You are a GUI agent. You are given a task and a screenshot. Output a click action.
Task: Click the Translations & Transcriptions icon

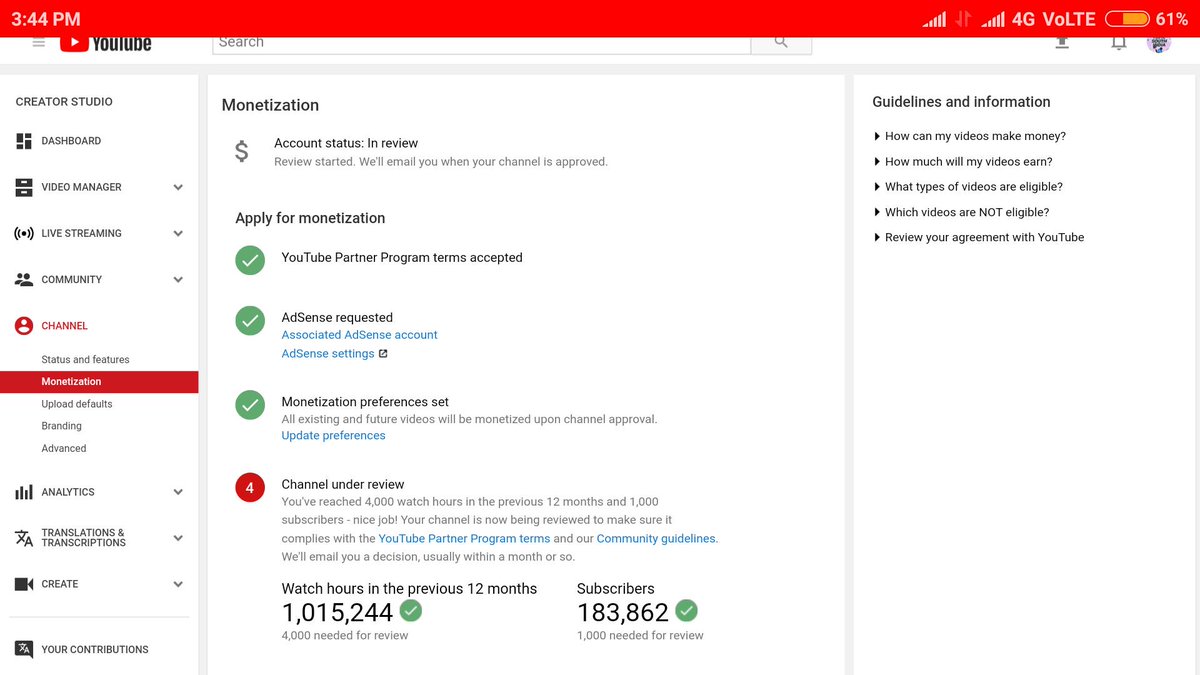(24, 538)
